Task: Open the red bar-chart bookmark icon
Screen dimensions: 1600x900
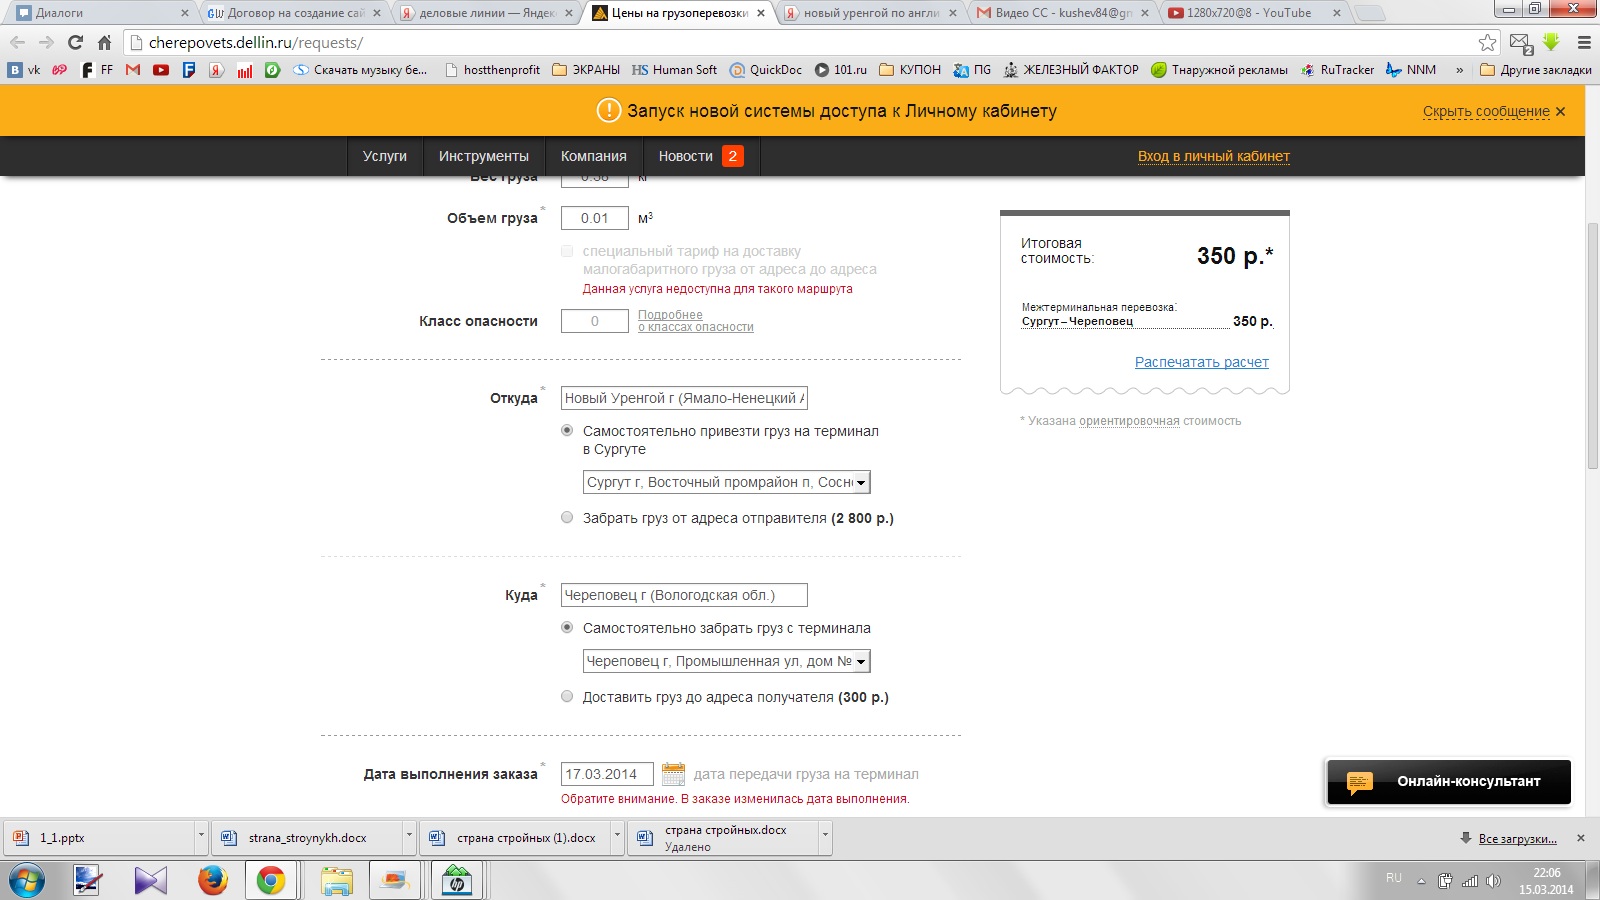Action: [x=245, y=70]
